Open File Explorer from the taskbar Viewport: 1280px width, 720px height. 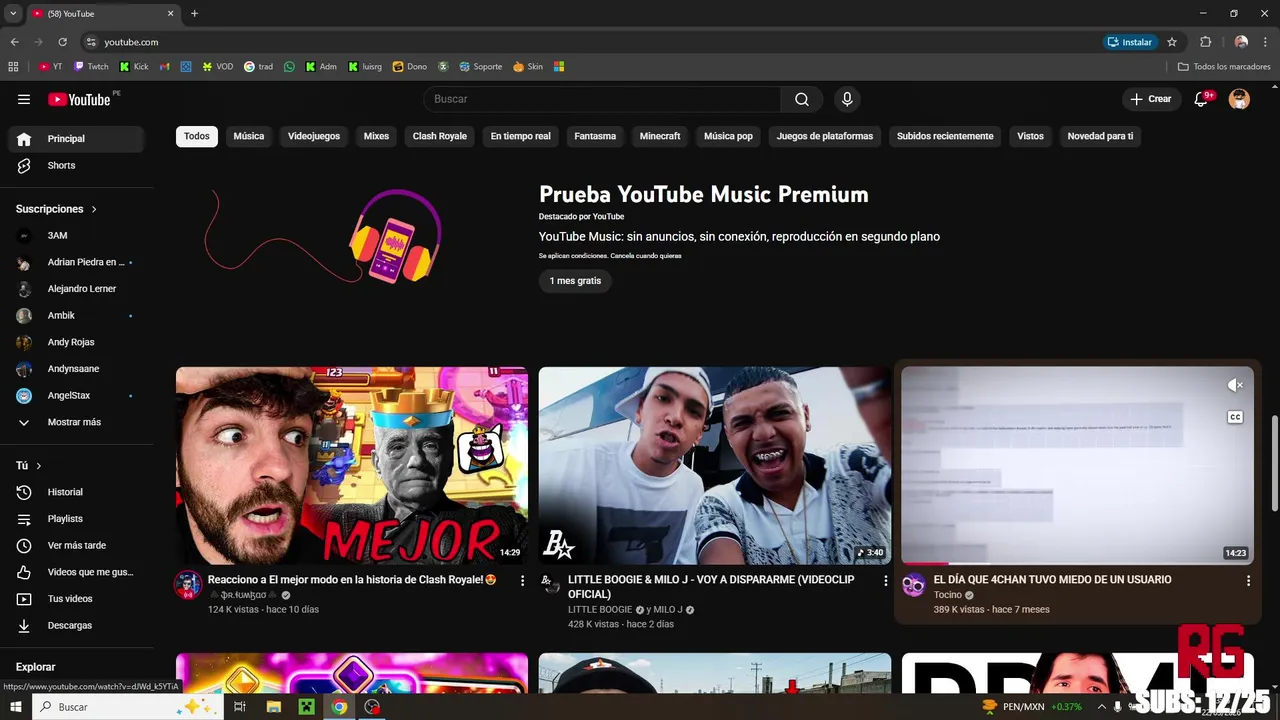274,707
